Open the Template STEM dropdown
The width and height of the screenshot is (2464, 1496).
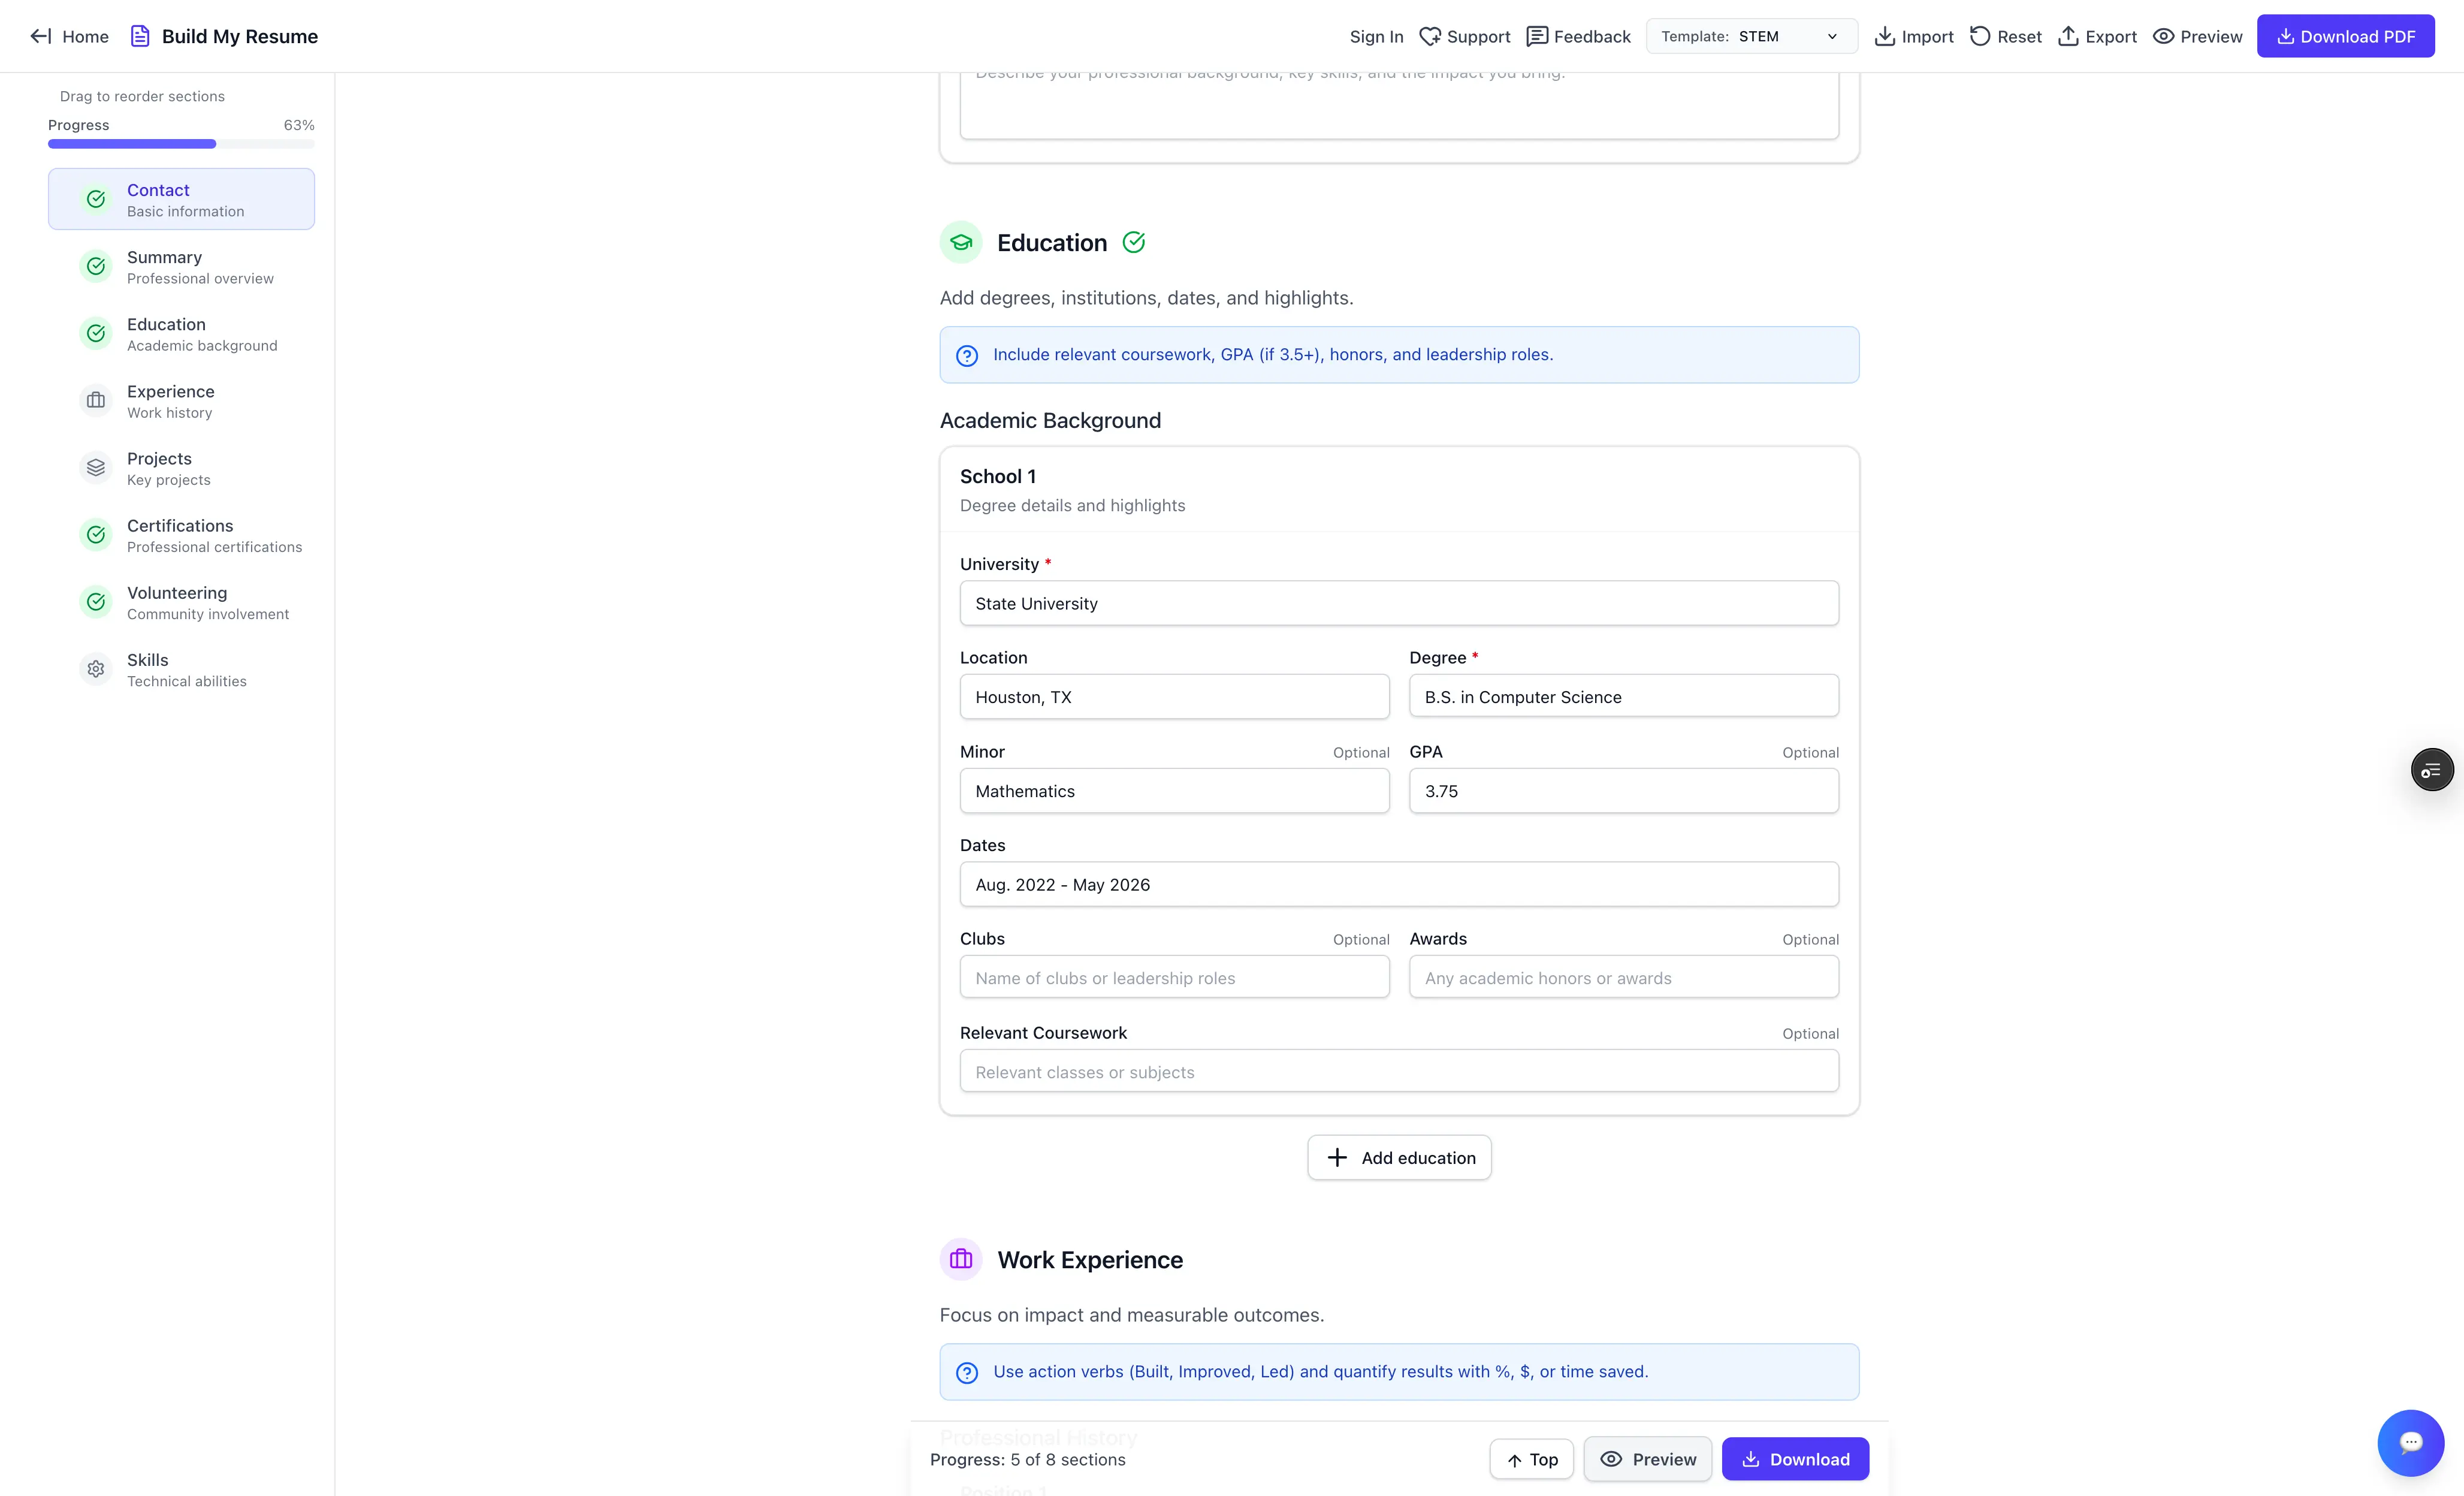[1751, 36]
